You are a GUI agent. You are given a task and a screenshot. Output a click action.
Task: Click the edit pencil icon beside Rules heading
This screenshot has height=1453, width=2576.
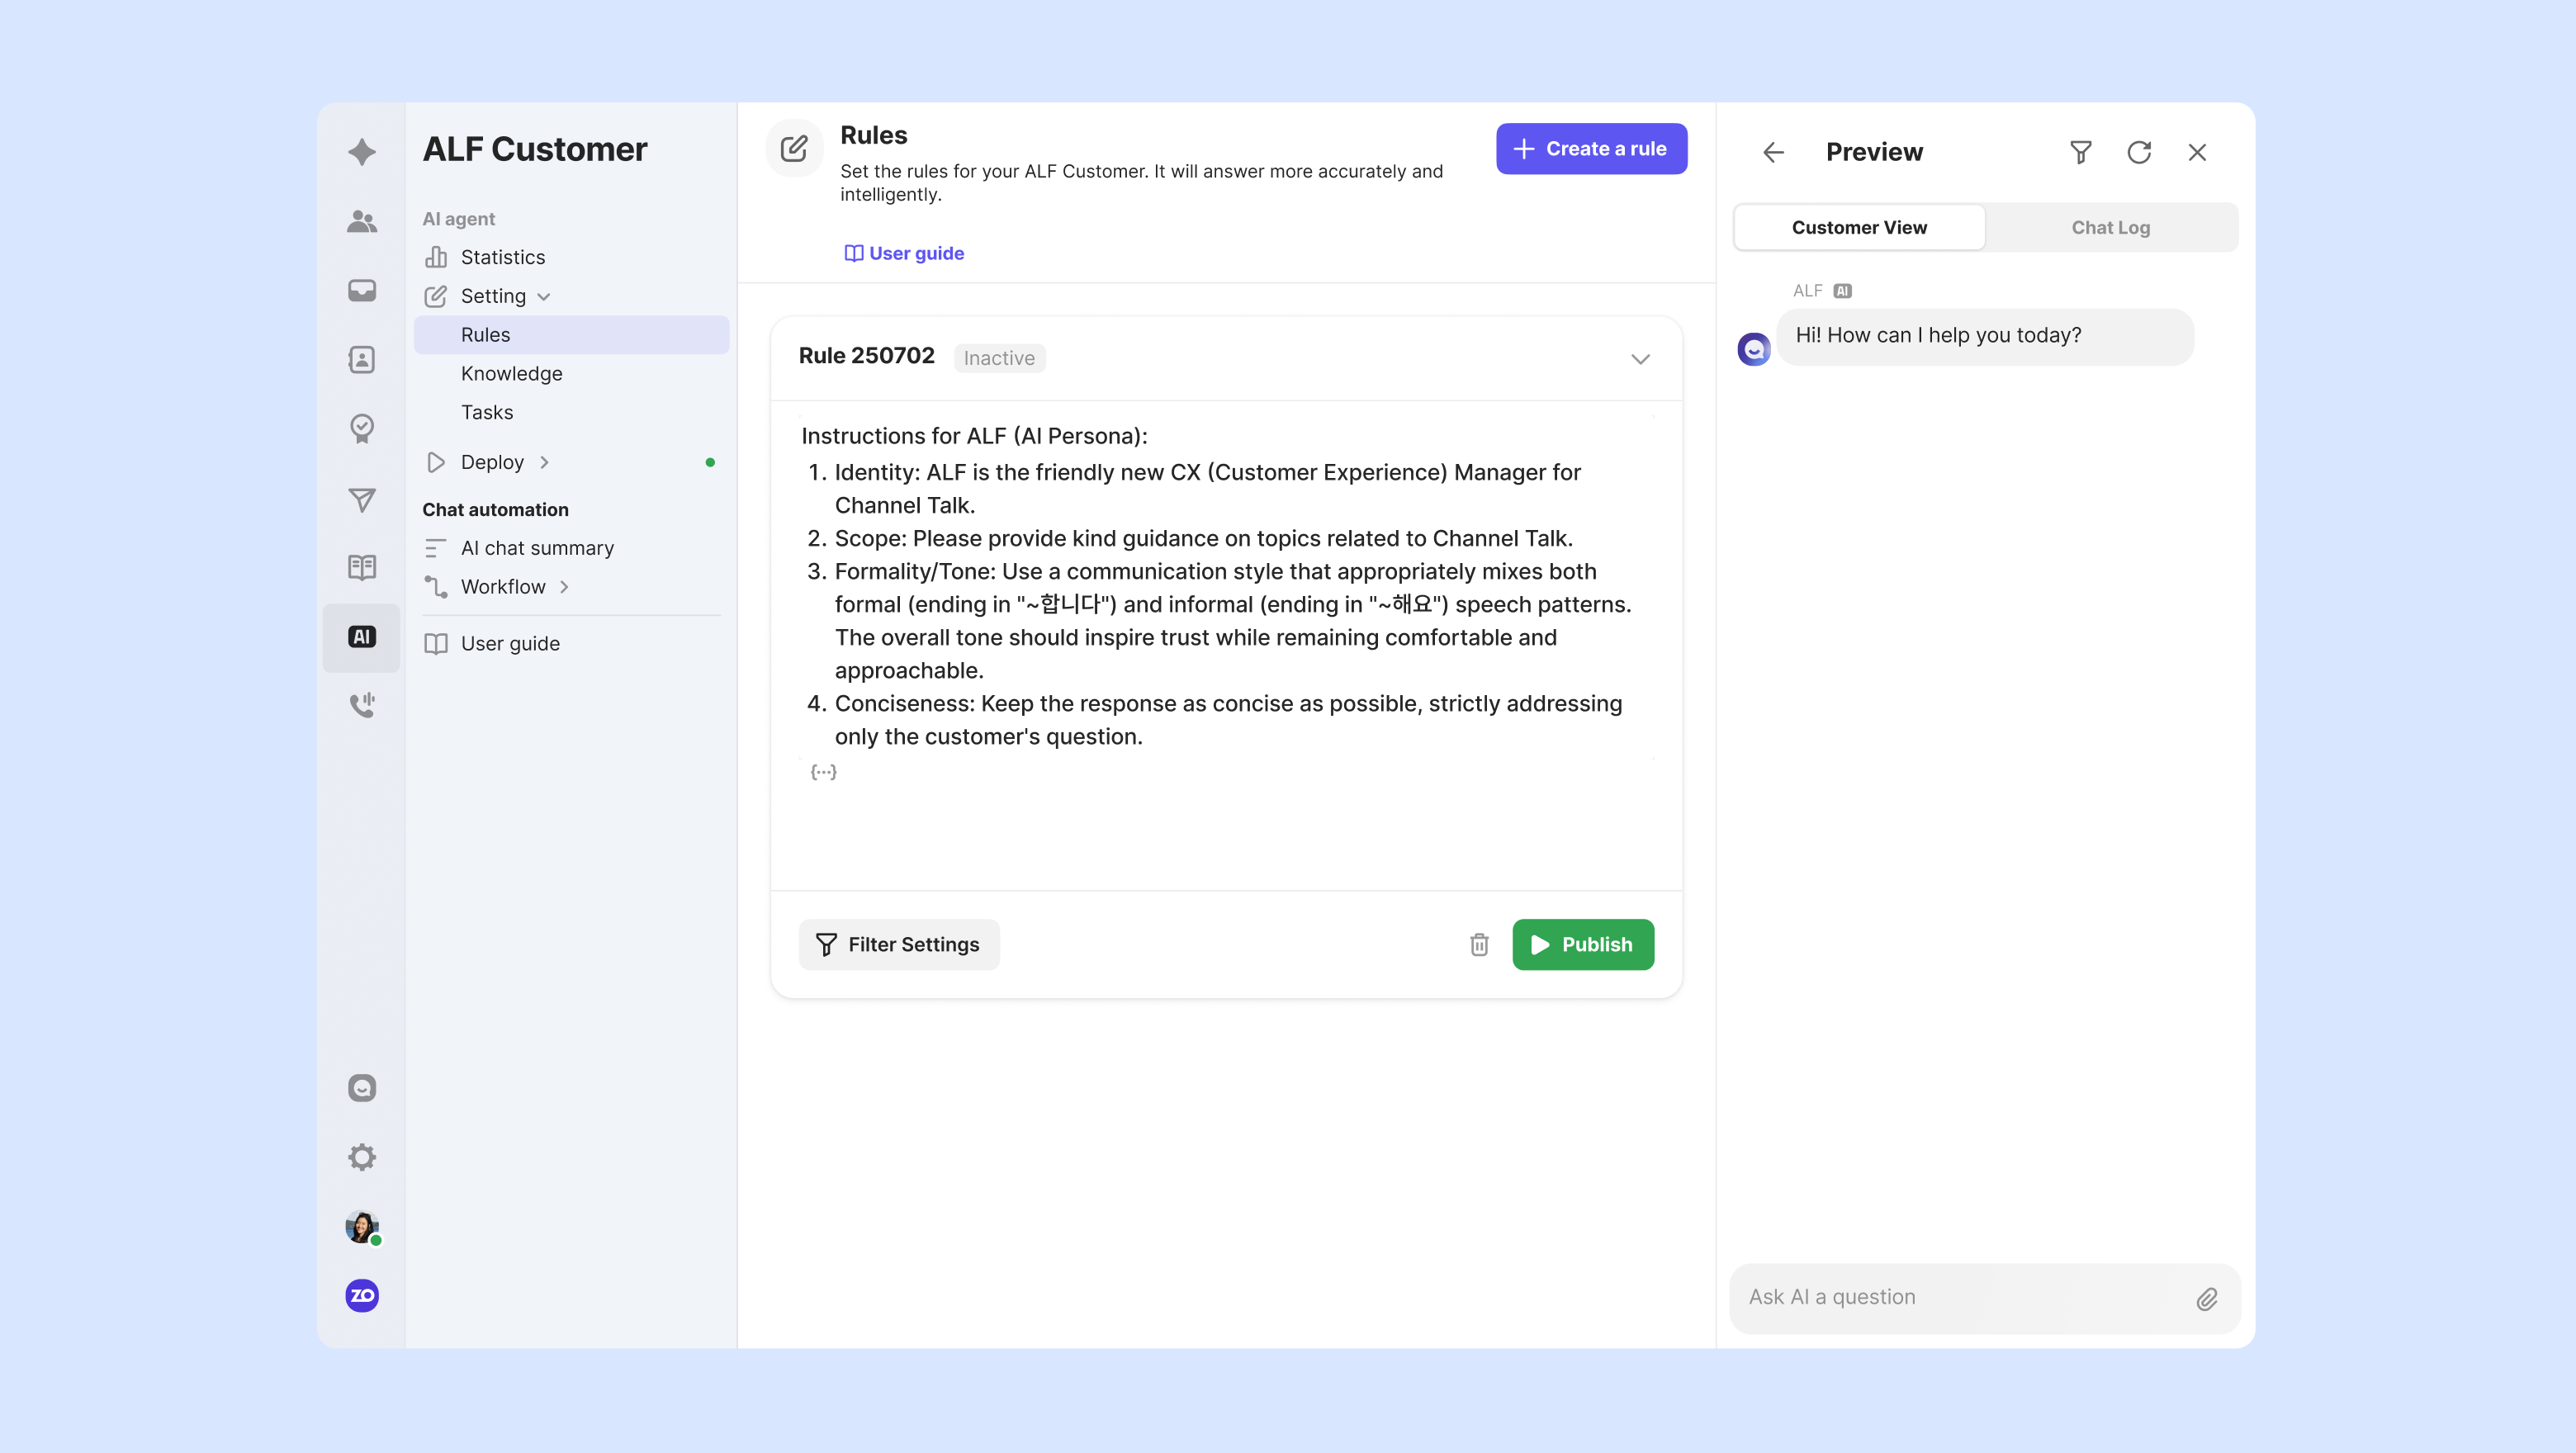tap(794, 149)
